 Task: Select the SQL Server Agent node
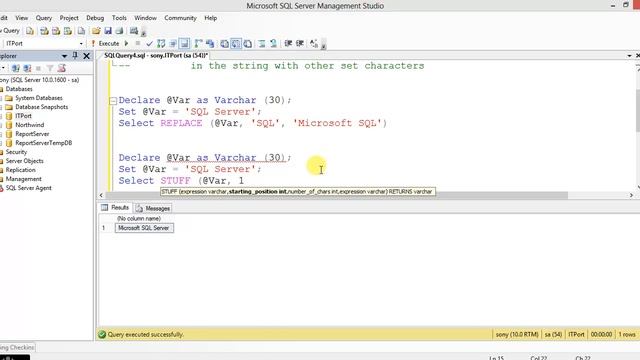pyautogui.click(x=29, y=188)
